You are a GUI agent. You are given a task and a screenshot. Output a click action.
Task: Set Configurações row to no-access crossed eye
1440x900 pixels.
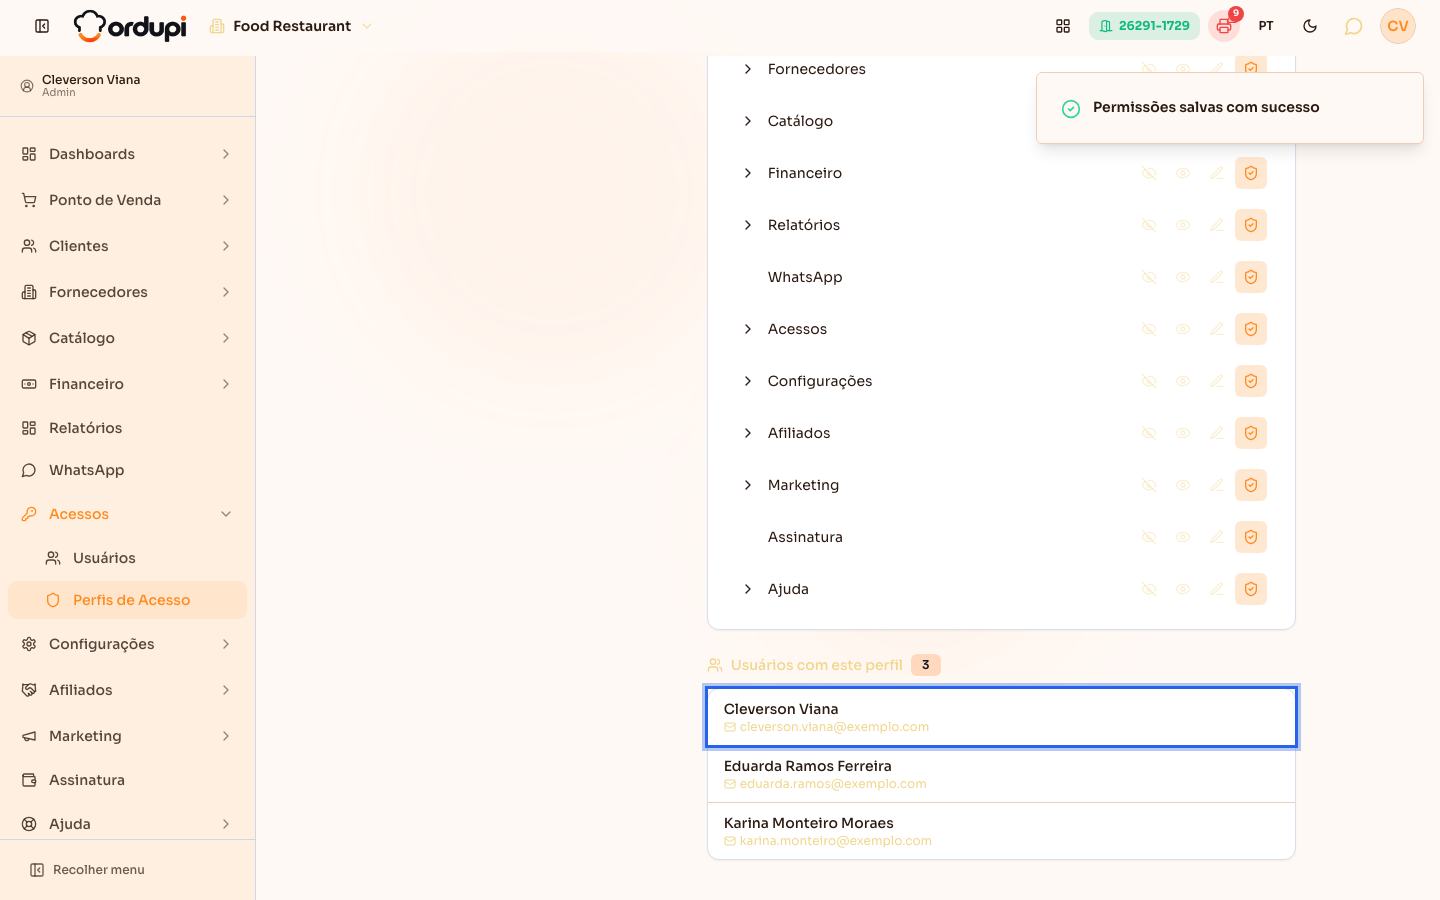click(x=1149, y=381)
